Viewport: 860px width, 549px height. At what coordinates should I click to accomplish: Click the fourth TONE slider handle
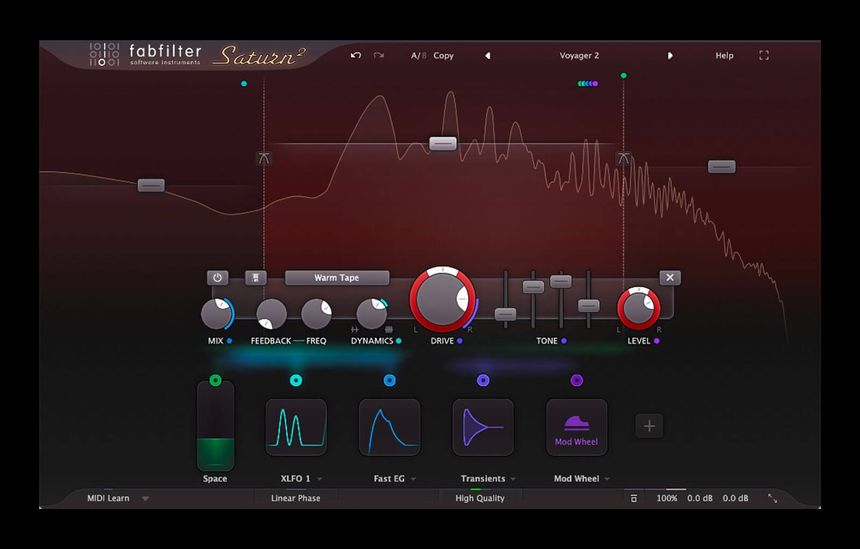pos(589,305)
